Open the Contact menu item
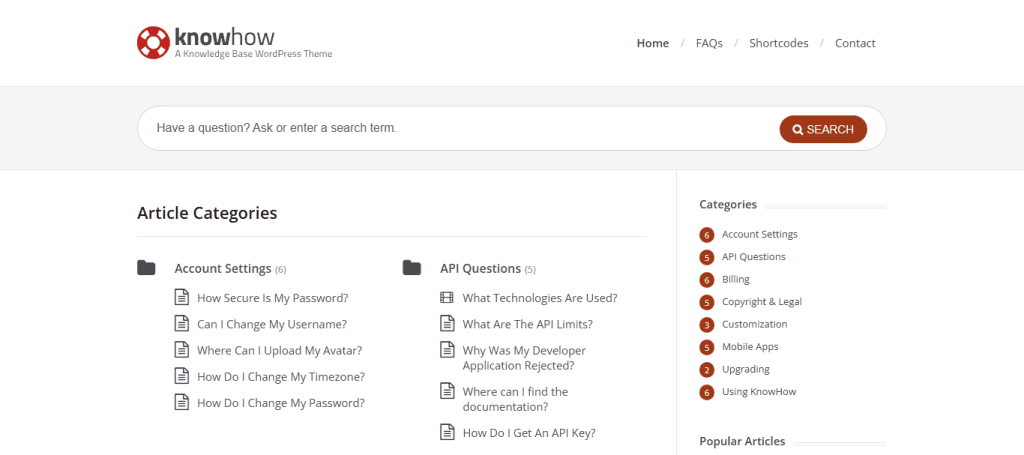Viewport: 1024px width, 455px height. pyautogui.click(x=855, y=43)
